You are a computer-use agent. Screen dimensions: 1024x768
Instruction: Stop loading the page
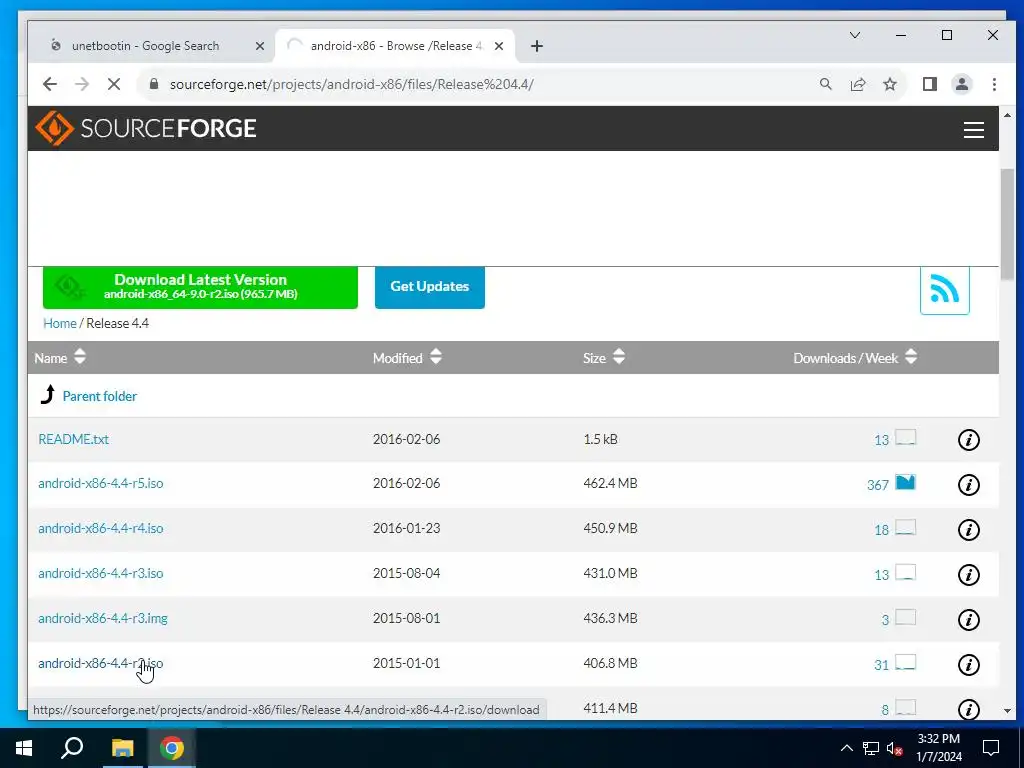114,84
